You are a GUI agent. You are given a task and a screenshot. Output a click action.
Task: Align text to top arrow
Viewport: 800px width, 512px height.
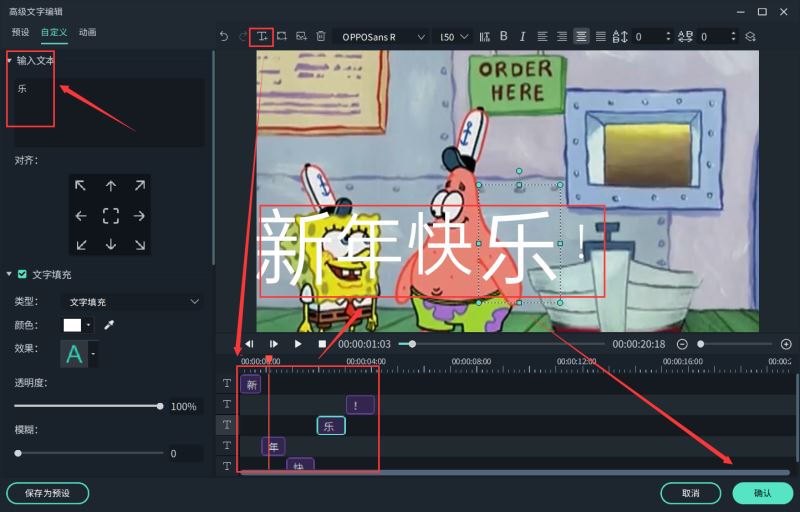click(x=111, y=186)
